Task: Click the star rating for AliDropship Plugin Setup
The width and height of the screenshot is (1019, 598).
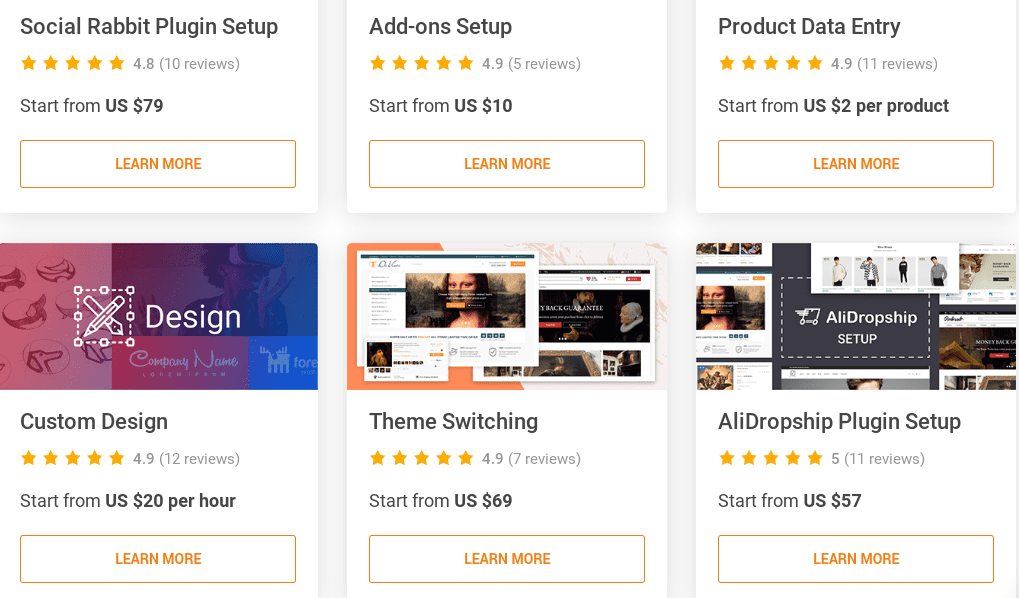Action: click(771, 458)
